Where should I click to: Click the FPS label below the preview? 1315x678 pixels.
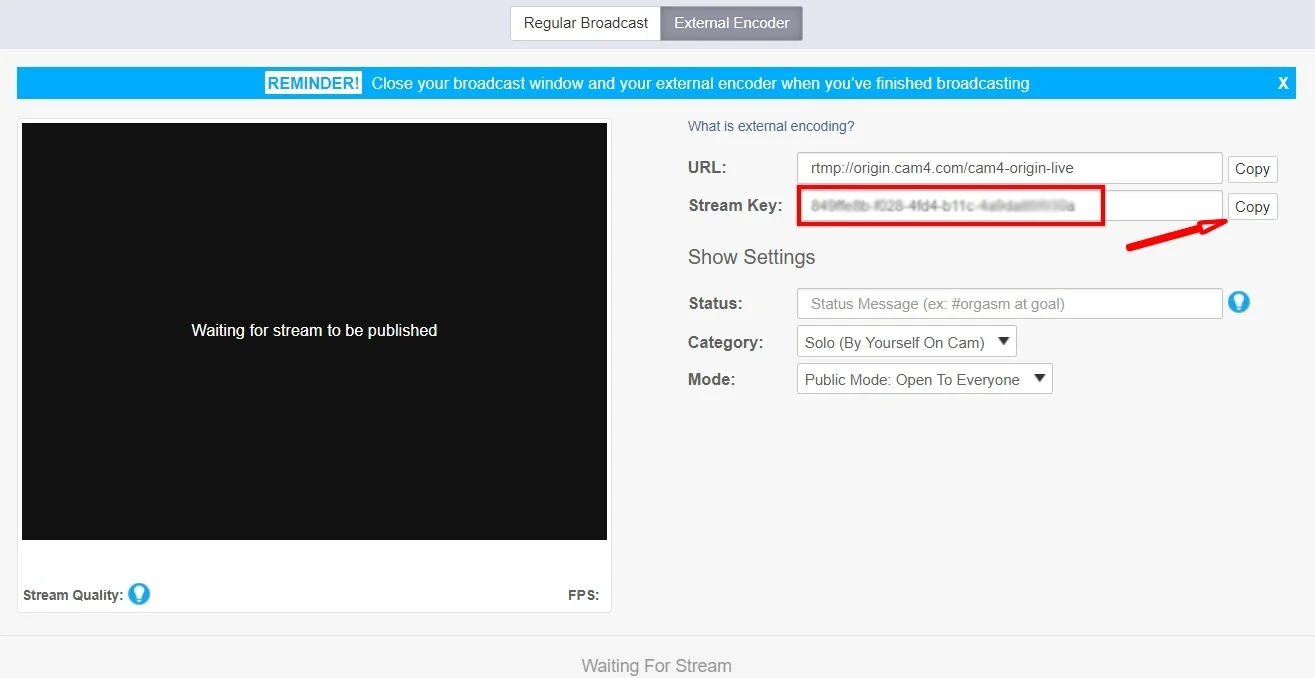[583, 595]
